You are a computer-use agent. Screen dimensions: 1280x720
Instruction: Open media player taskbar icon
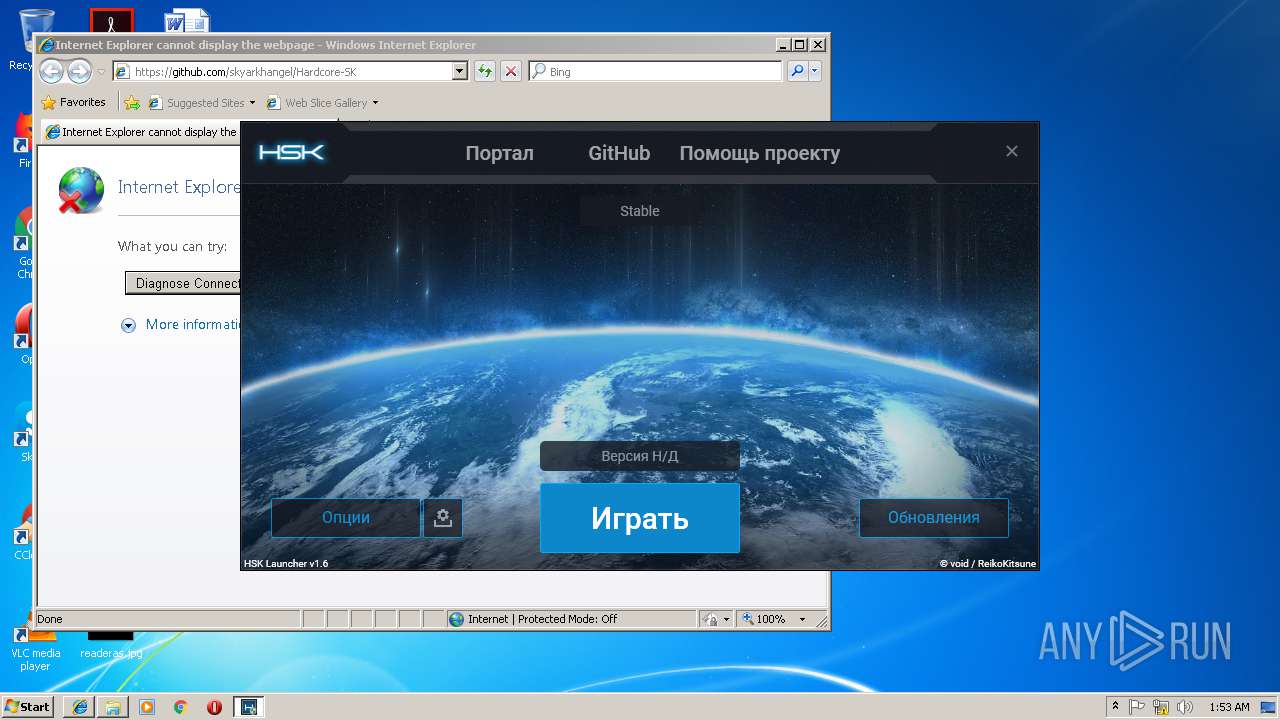(147, 706)
